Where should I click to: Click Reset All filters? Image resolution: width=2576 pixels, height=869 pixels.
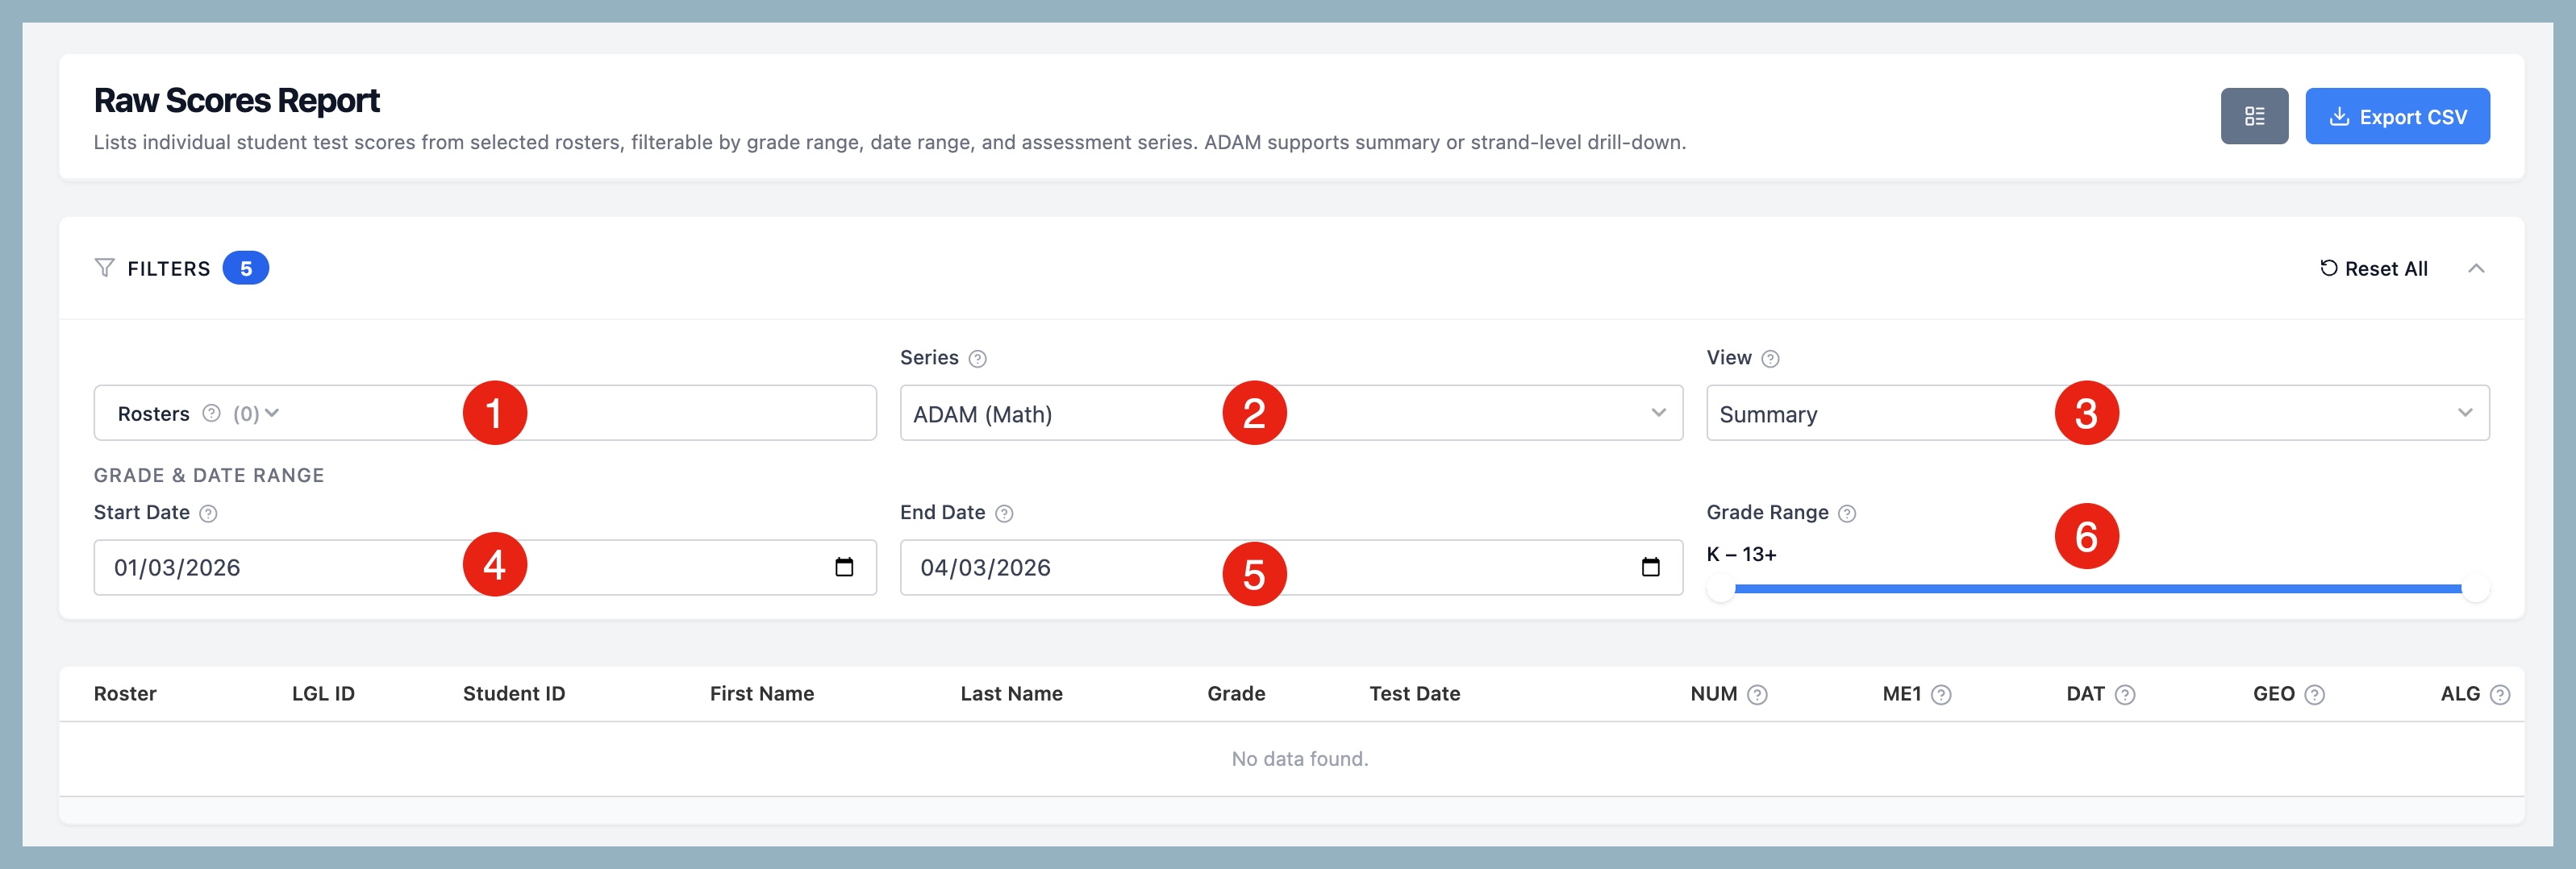coord(2373,268)
